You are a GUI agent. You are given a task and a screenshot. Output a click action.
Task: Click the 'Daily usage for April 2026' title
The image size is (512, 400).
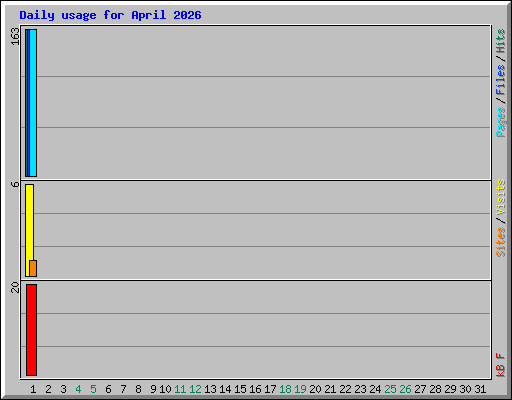110,15
